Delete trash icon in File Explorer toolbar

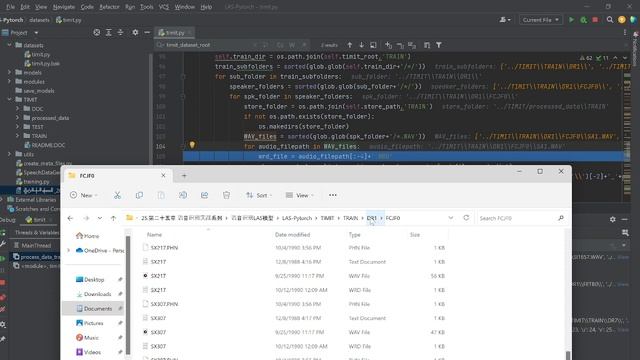(227, 195)
